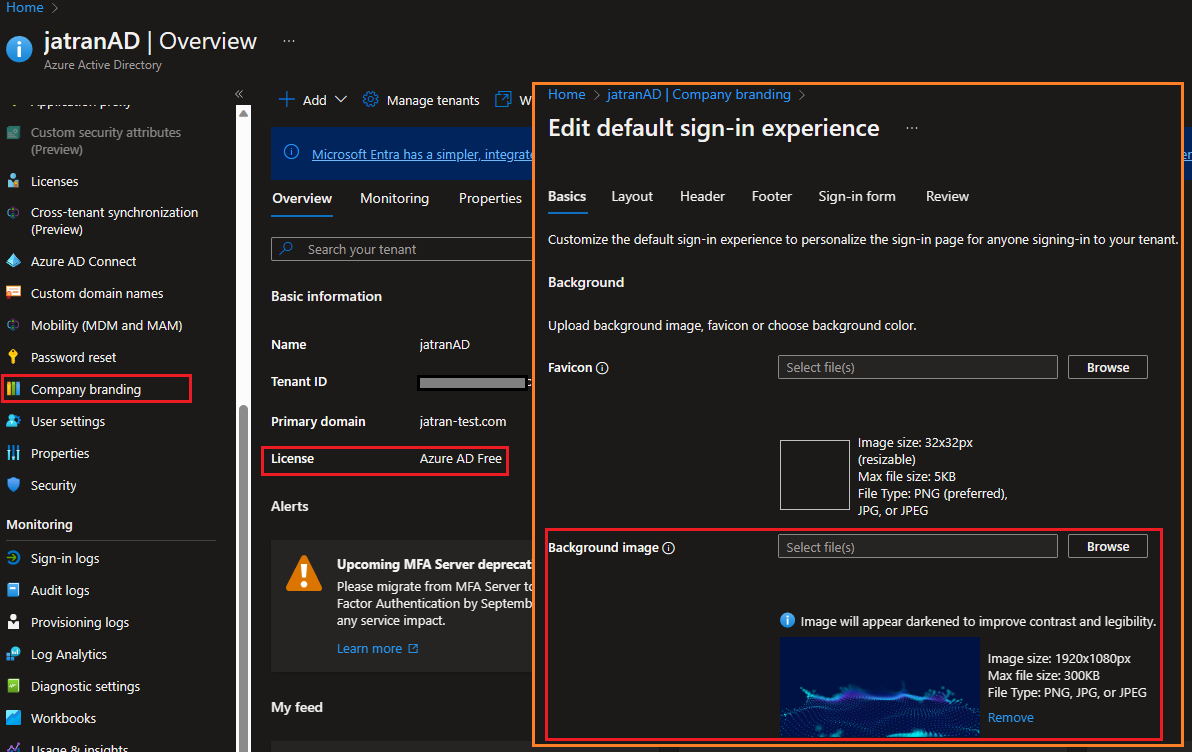Click the search magnifier icon in tenant search
This screenshot has height=752, width=1192.
(x=287, y=249)
